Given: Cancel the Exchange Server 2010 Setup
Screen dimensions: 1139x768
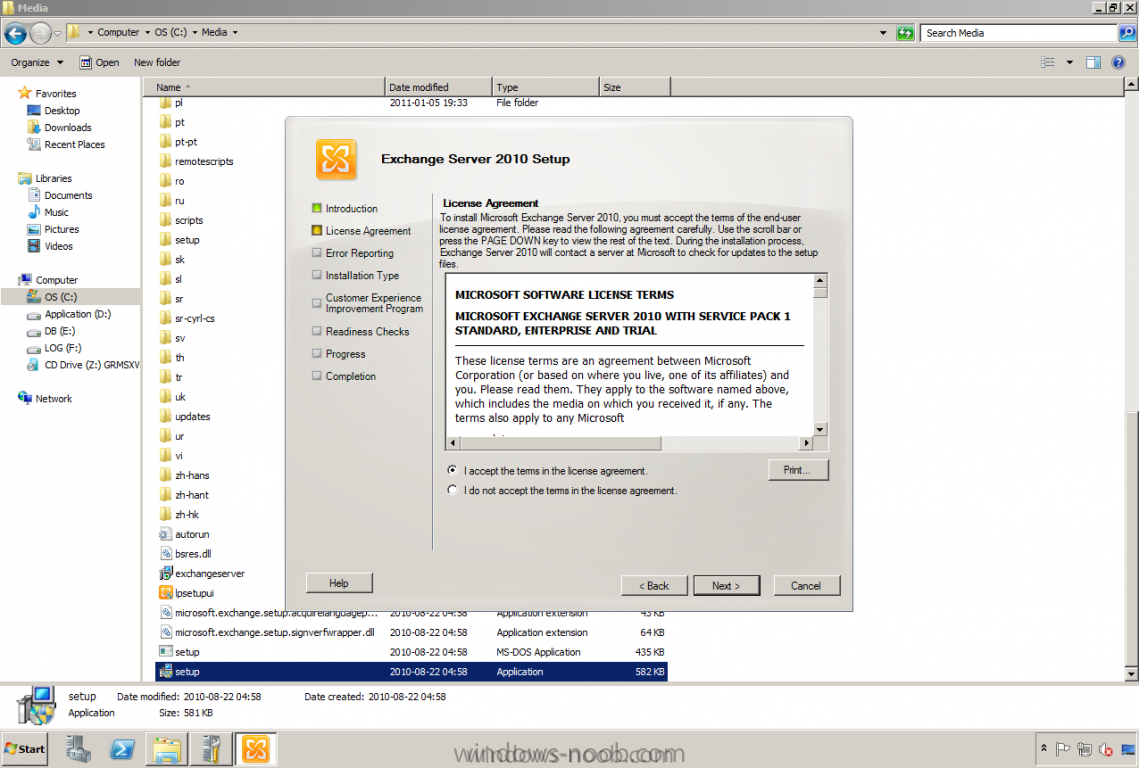Looking at the screenshot, I should (x=806, y=586).
